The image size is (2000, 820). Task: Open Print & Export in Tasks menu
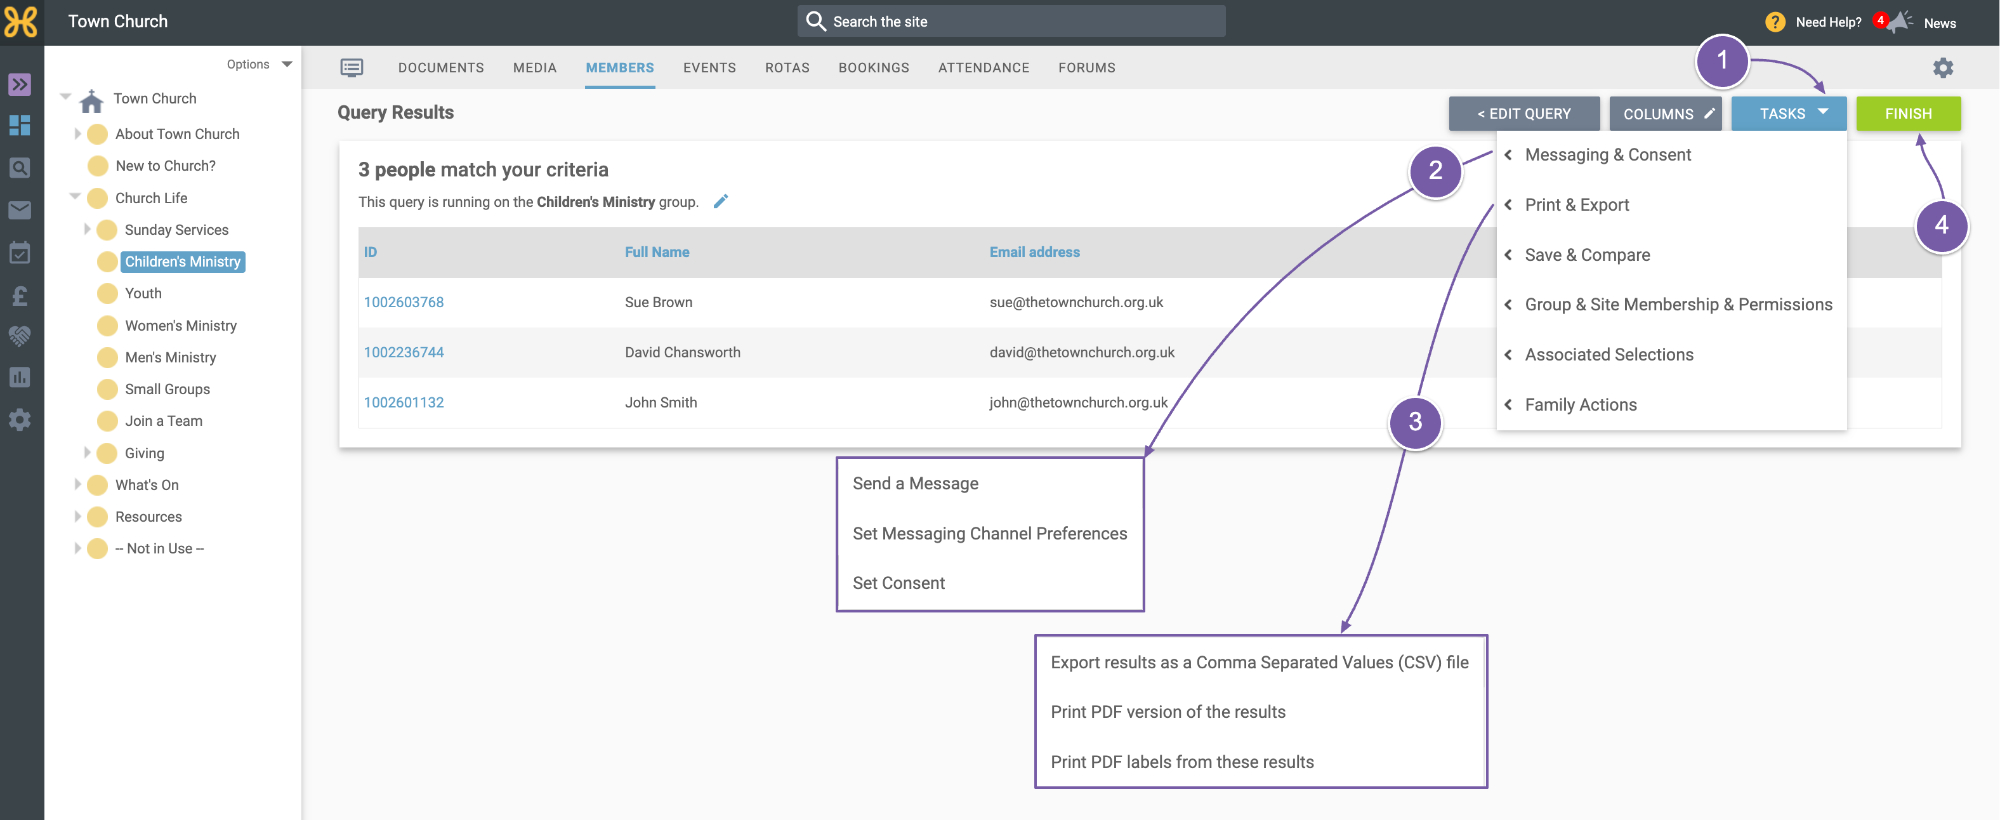[1671, 205]
